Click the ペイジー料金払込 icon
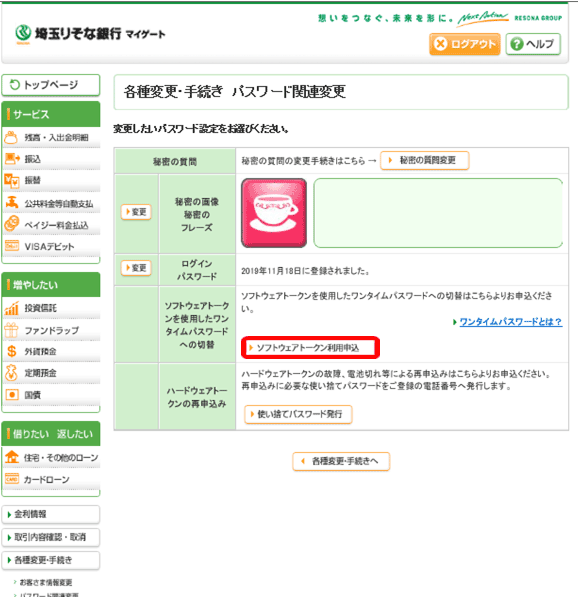Viewport: 578px width, 599px height. coord(11,224)
